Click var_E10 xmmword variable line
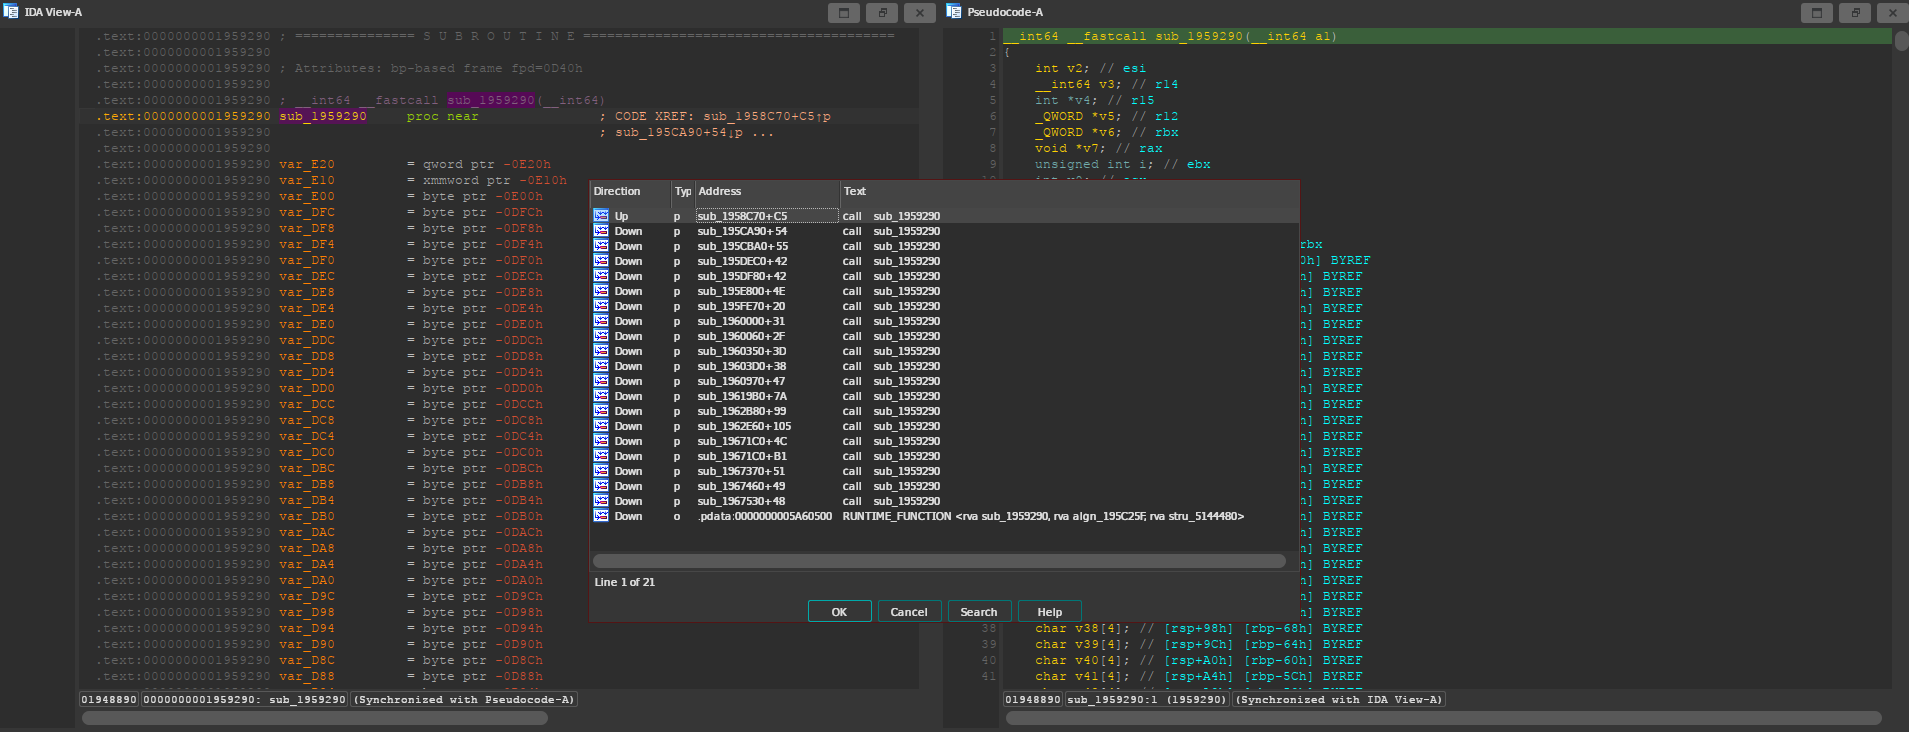 (x=423, y=180)
